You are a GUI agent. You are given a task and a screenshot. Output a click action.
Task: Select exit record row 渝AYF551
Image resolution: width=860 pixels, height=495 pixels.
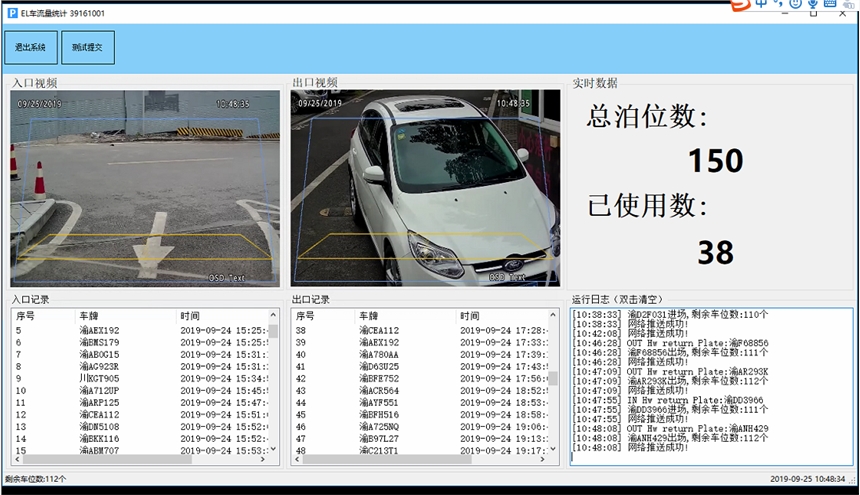click(379, 403)
